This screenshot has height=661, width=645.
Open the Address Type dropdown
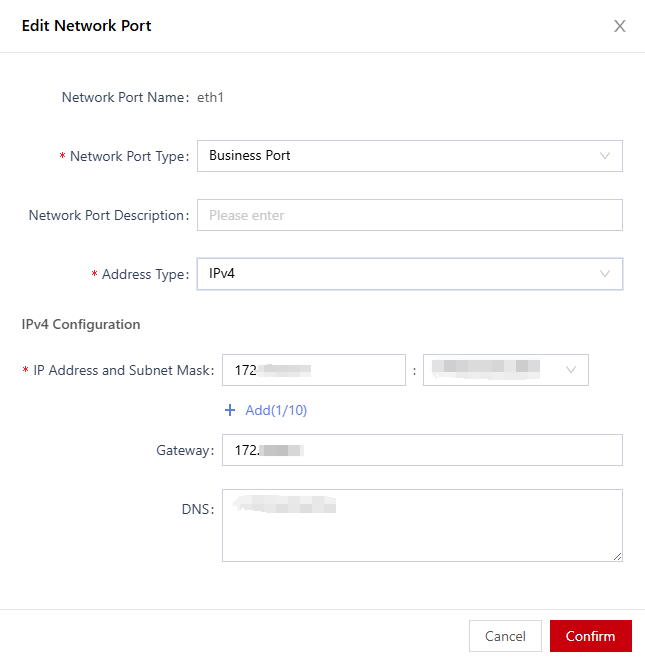(410, 274)
